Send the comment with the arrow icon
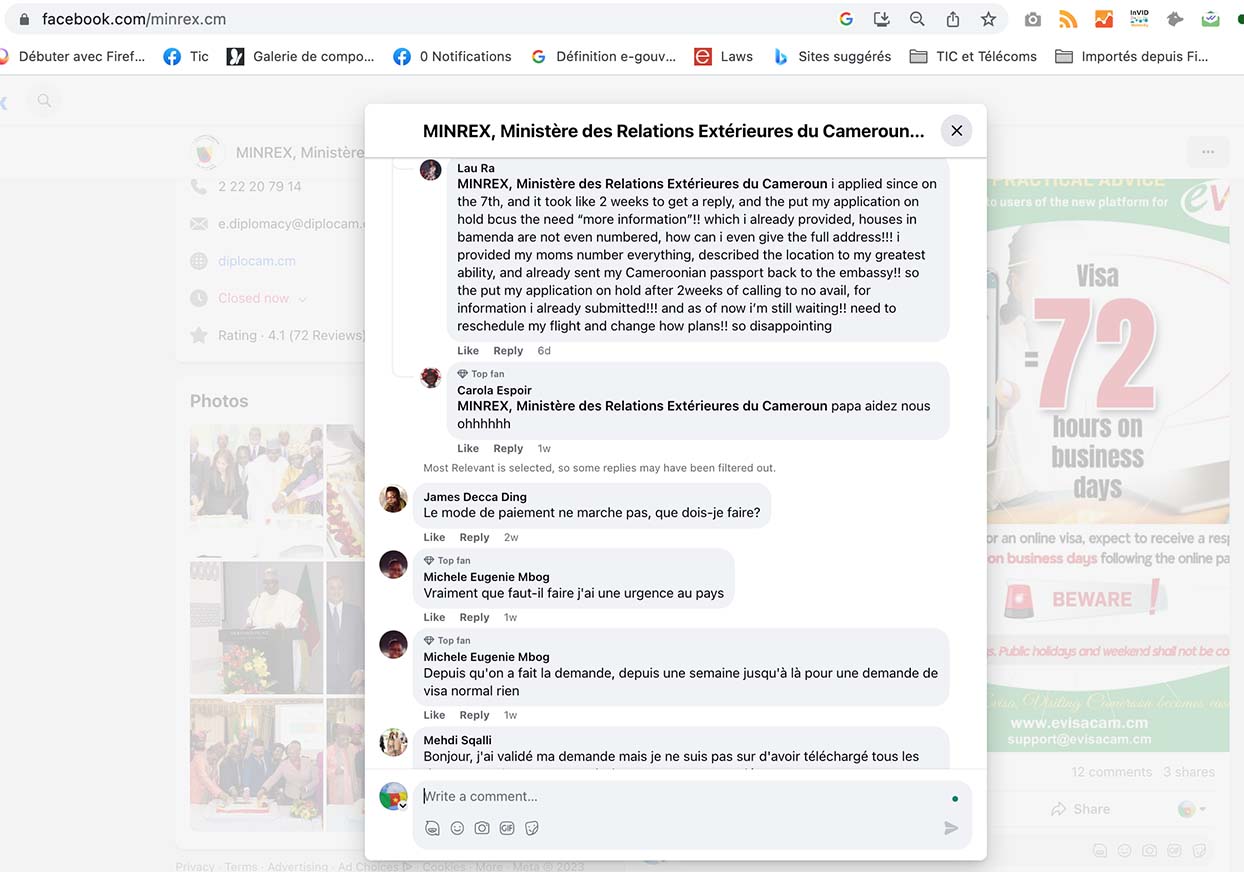This screenshot has height=872, width=1244. pos(951,828)
